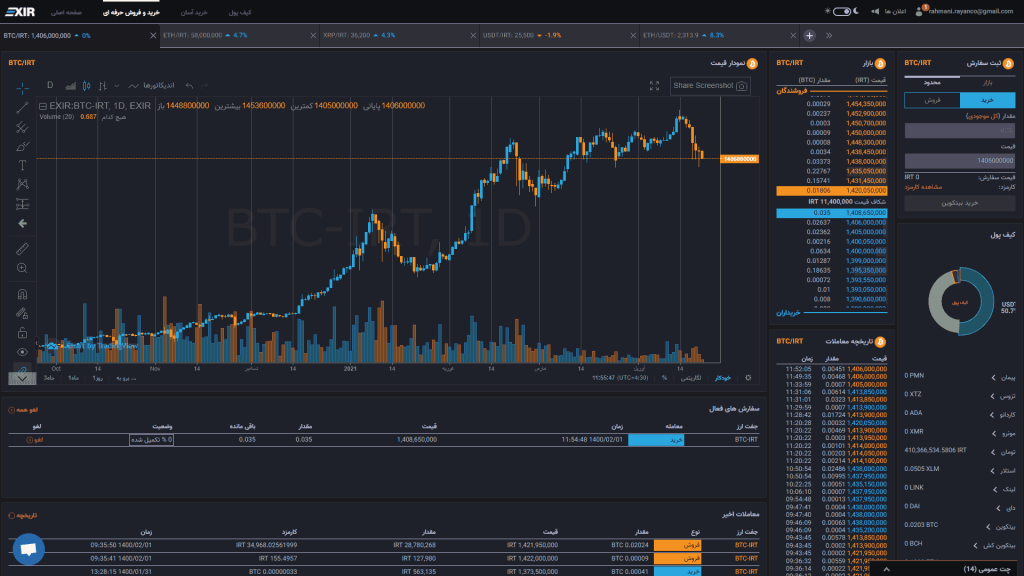Select the pitchfork drawing tool
This screenshot has height=576, width=1024.
22,127
